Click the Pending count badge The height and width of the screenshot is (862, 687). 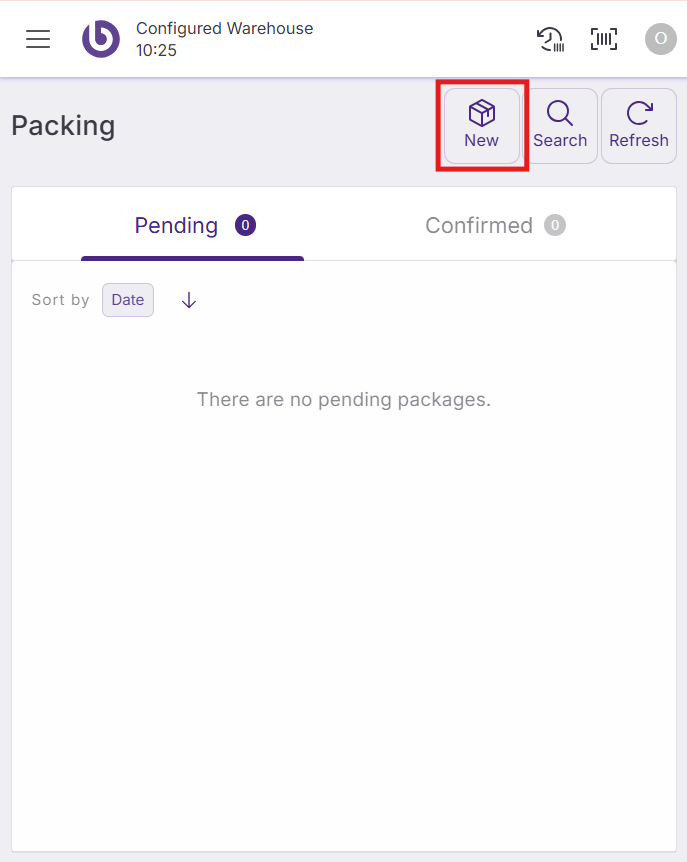pos(246,225)
